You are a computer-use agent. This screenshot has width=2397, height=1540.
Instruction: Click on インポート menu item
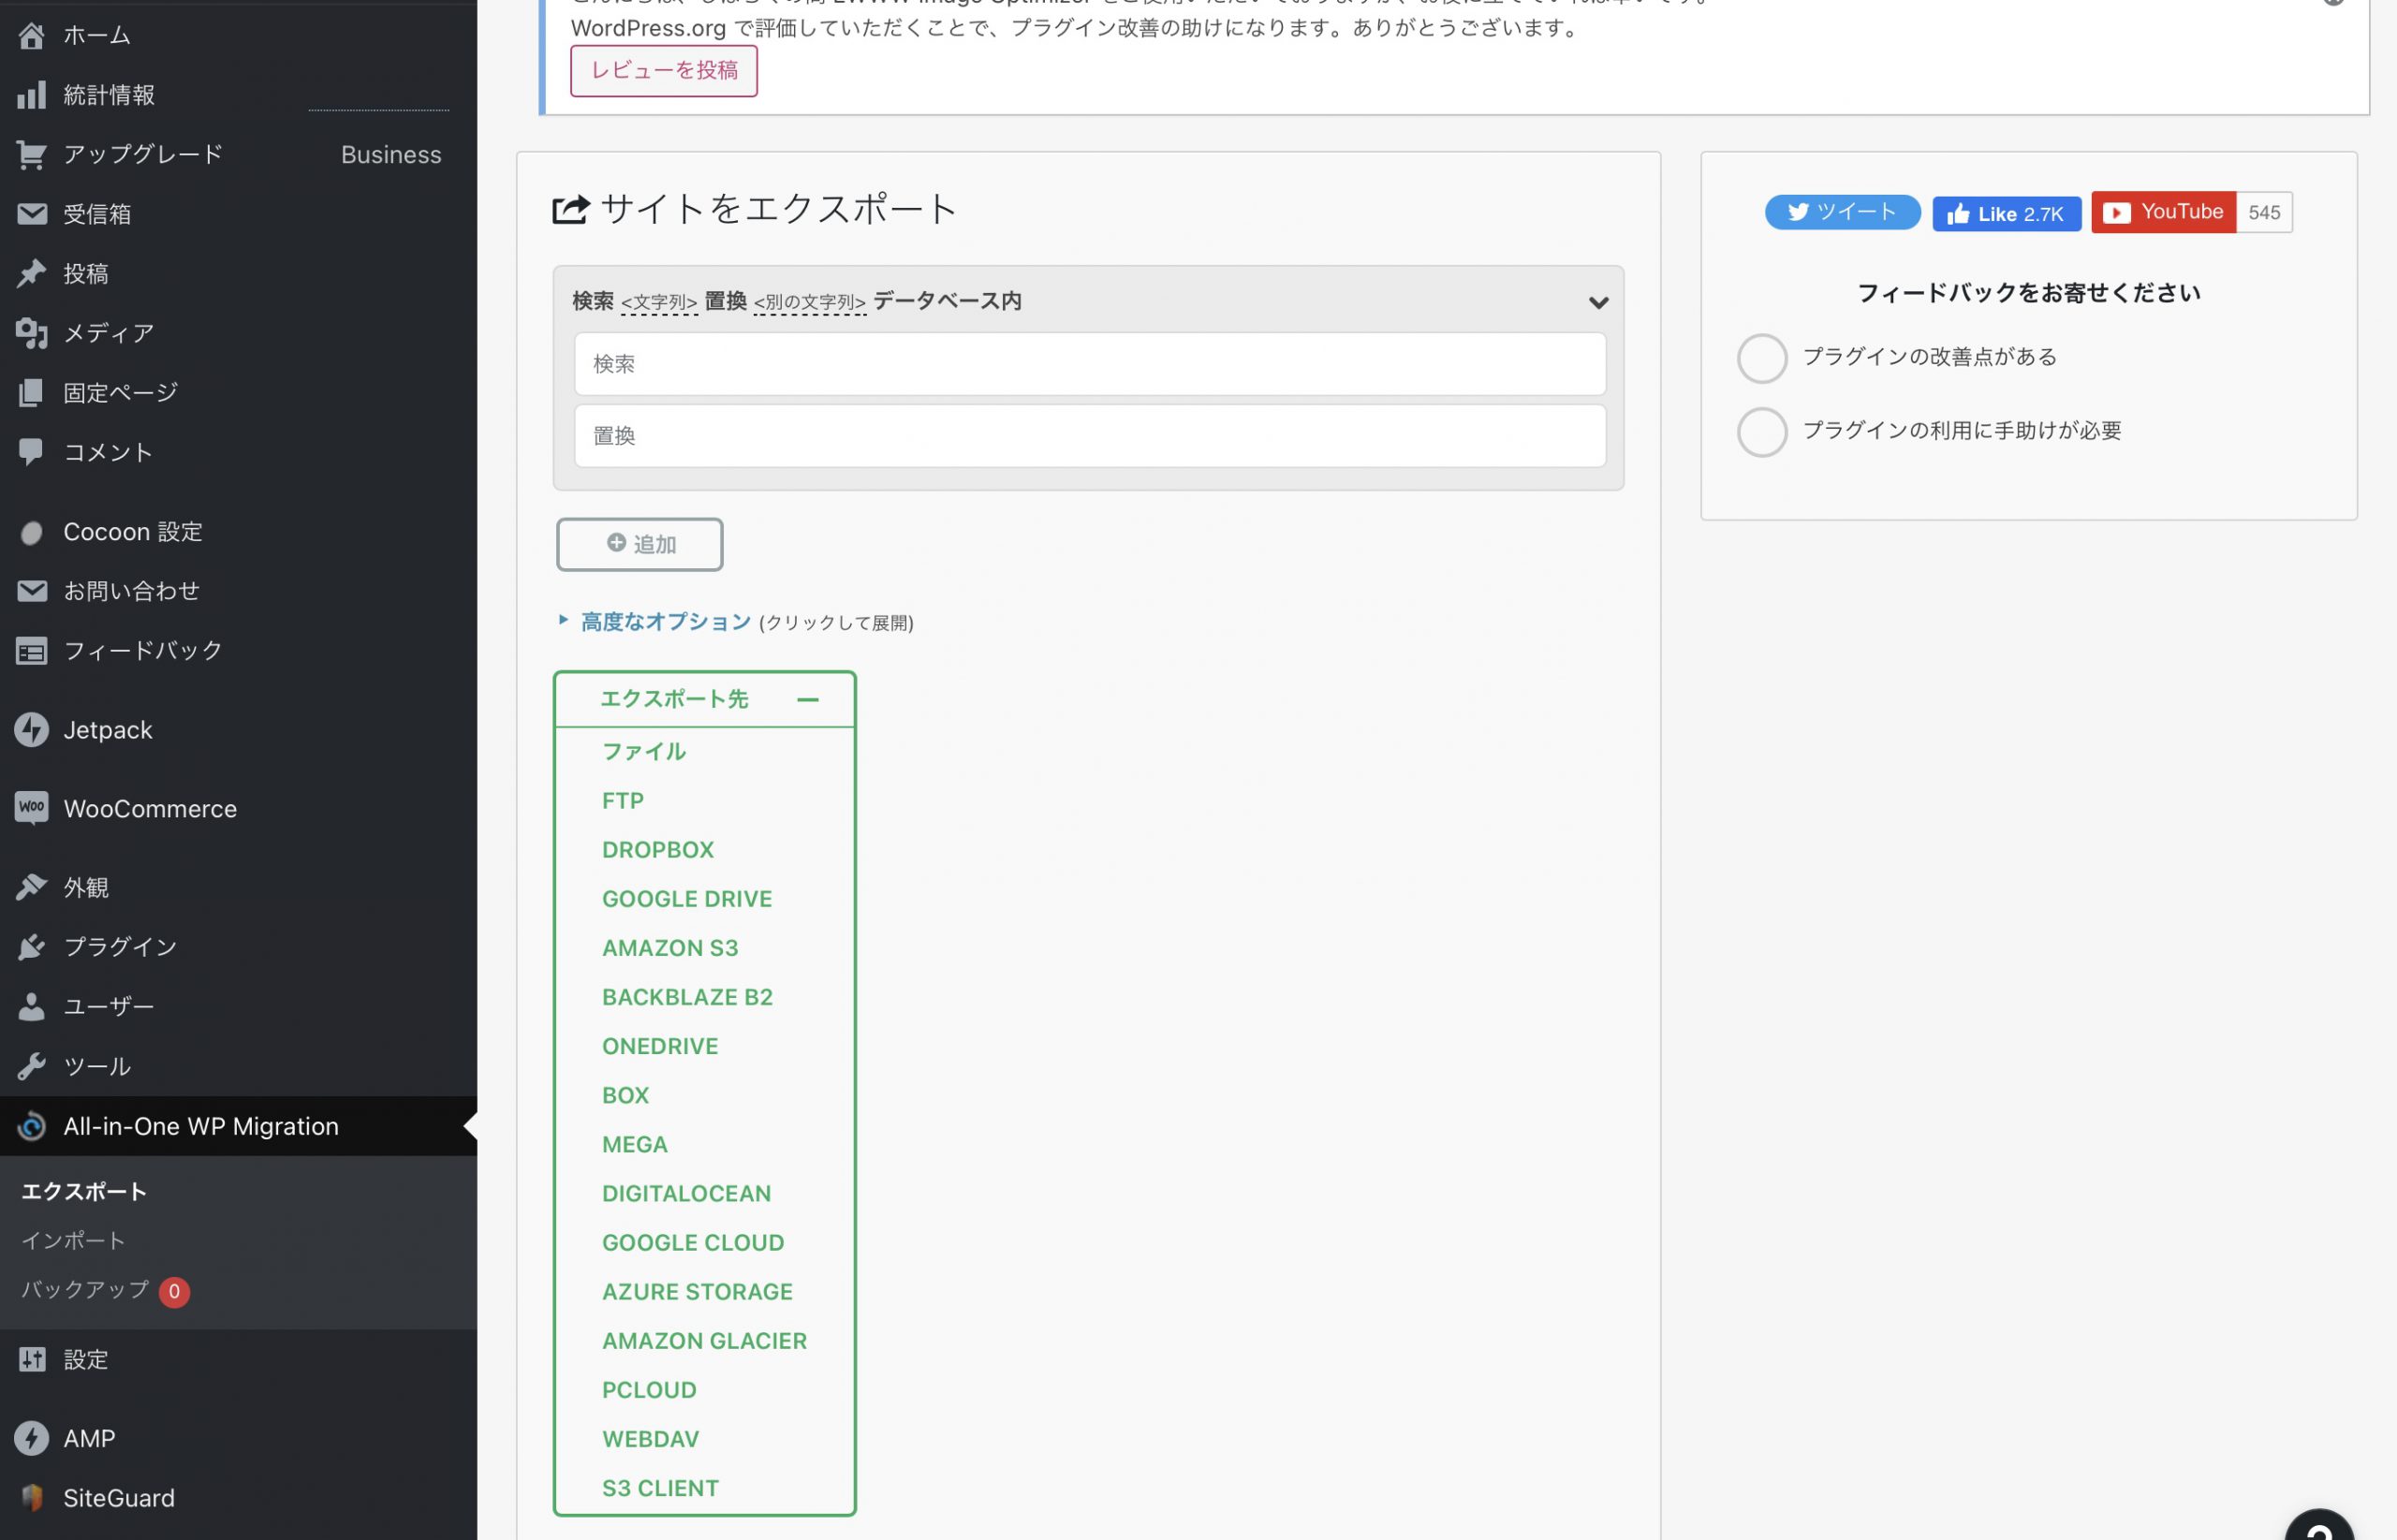(72, 1239)
